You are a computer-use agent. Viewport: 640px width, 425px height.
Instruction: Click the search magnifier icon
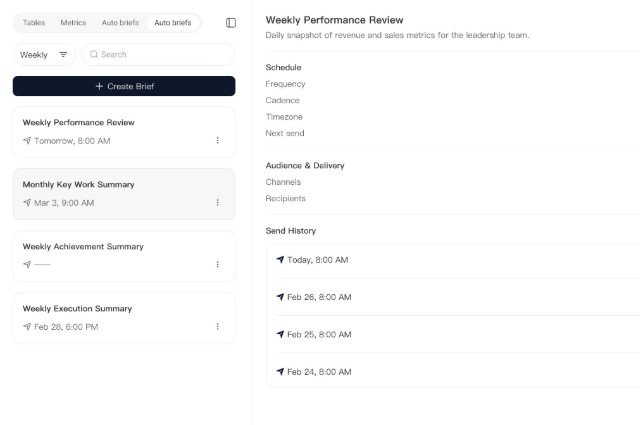[94, 54]
